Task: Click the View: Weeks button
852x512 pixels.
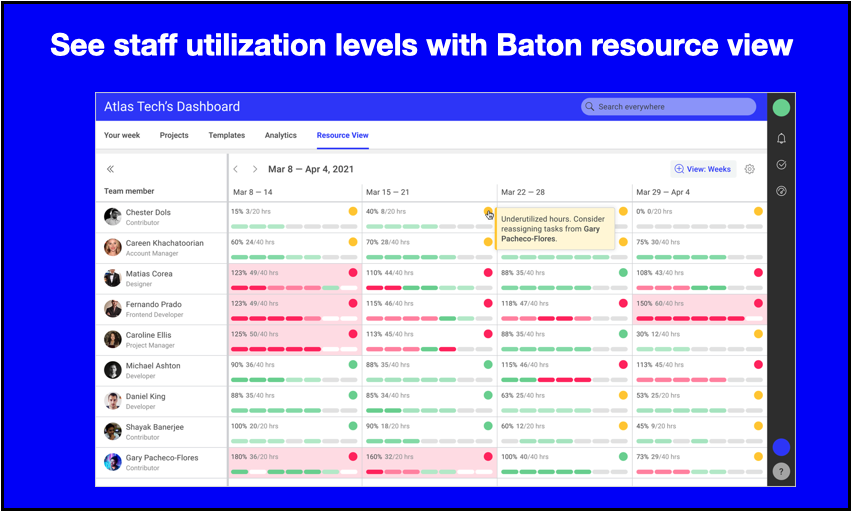Action: point(703,169)
